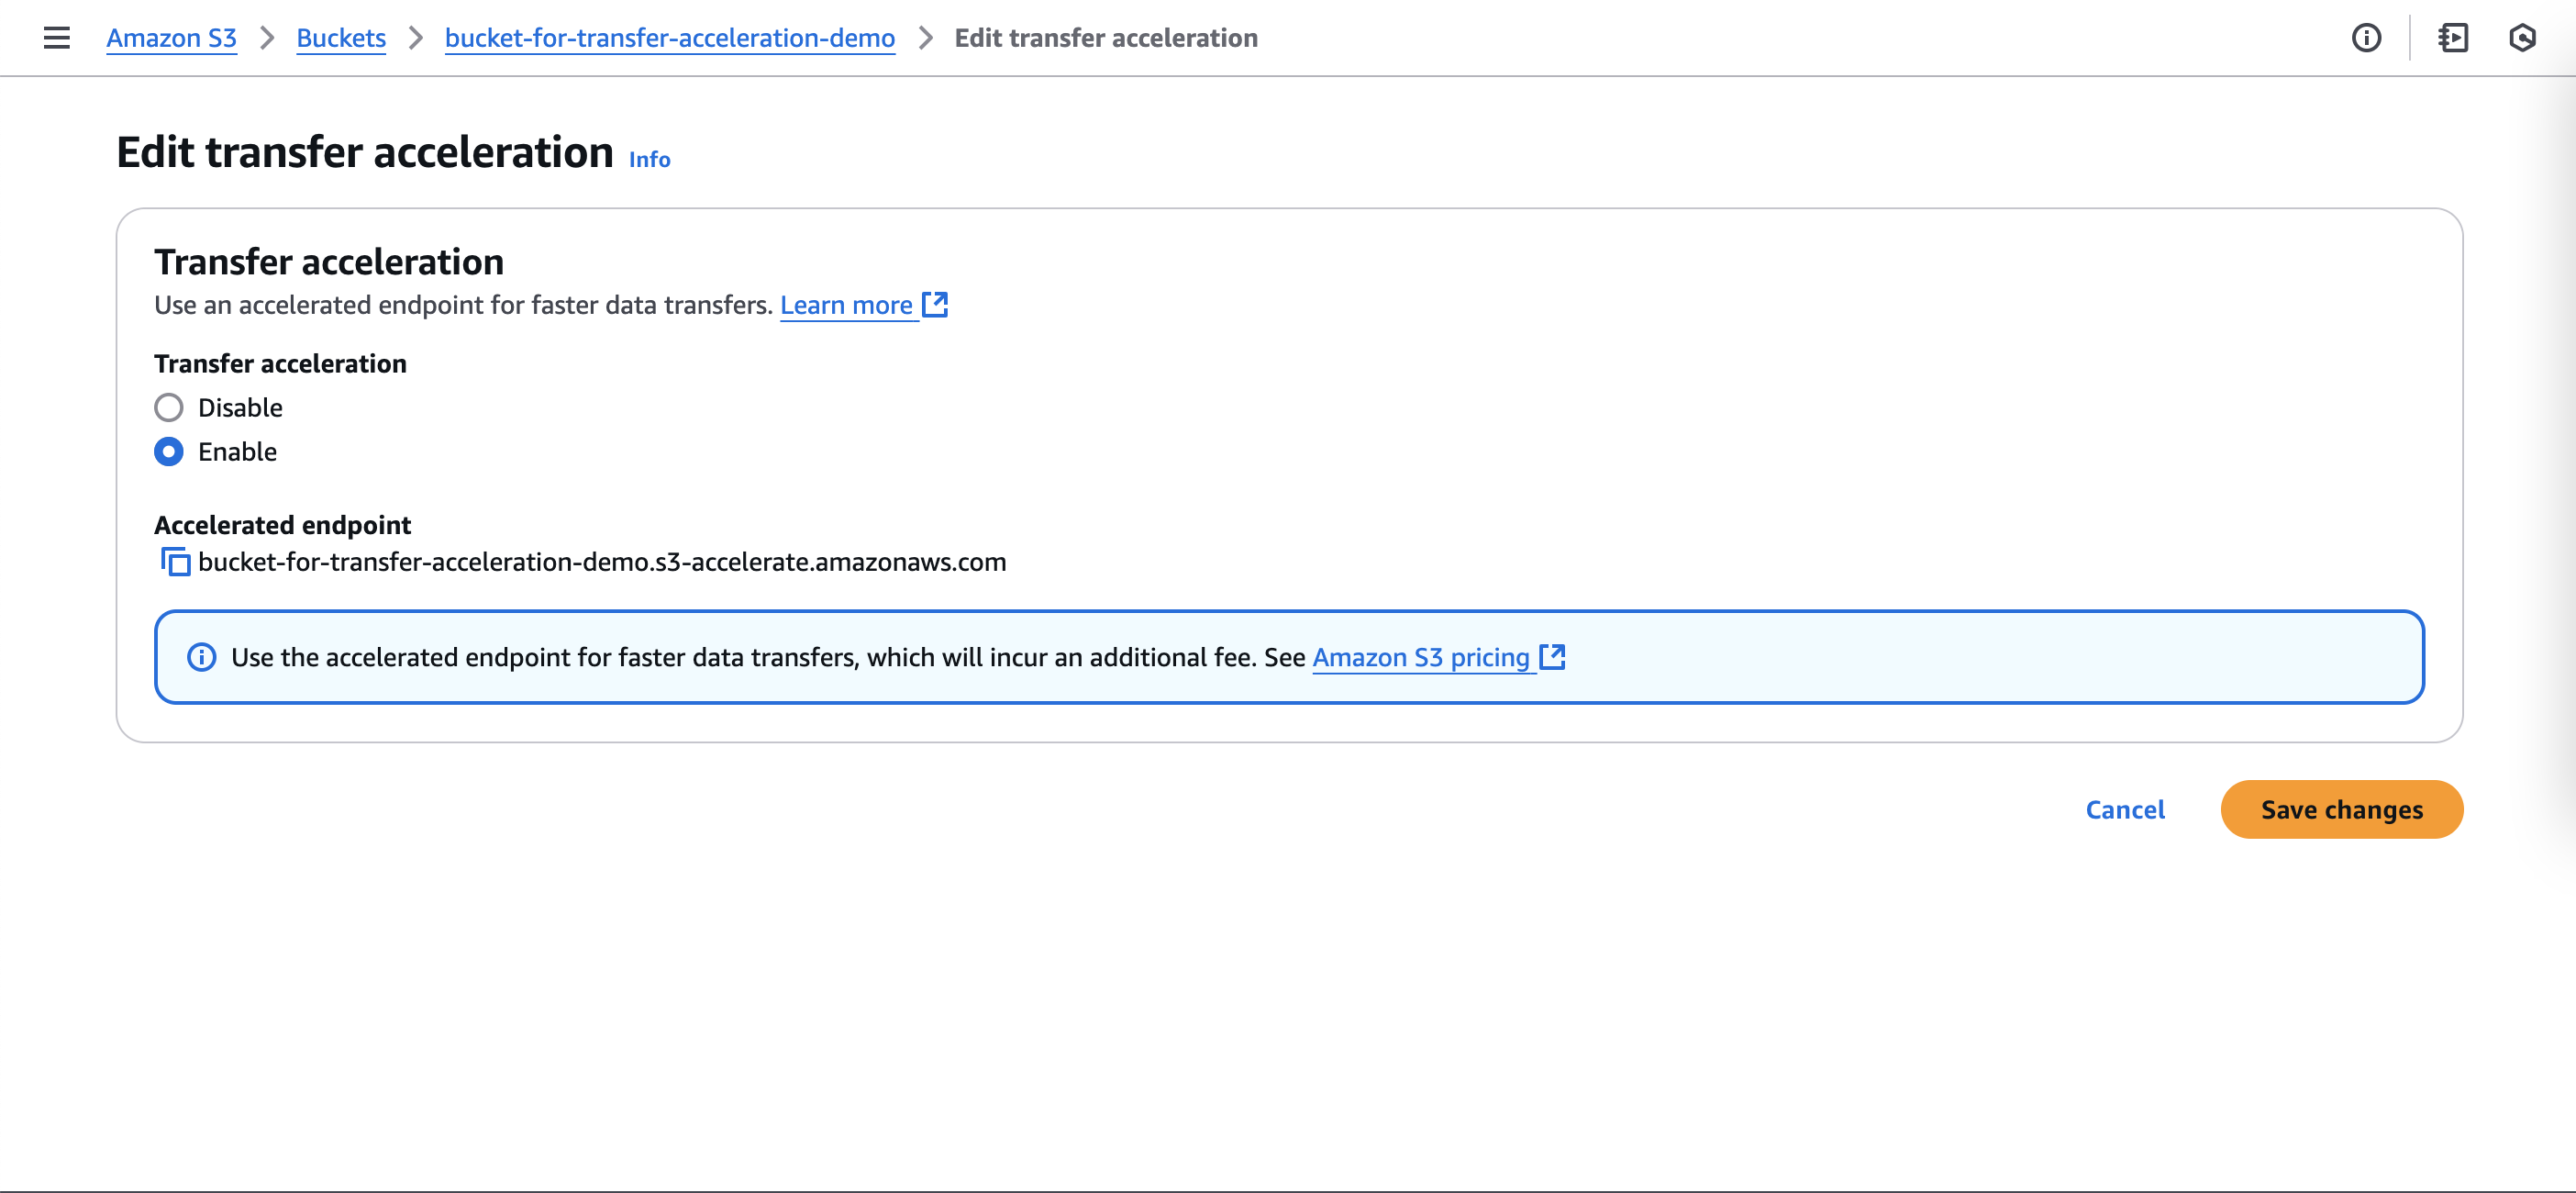Open the Learn more link
The width and height of the screenshot is (2576, 1193).
(846, 305)
